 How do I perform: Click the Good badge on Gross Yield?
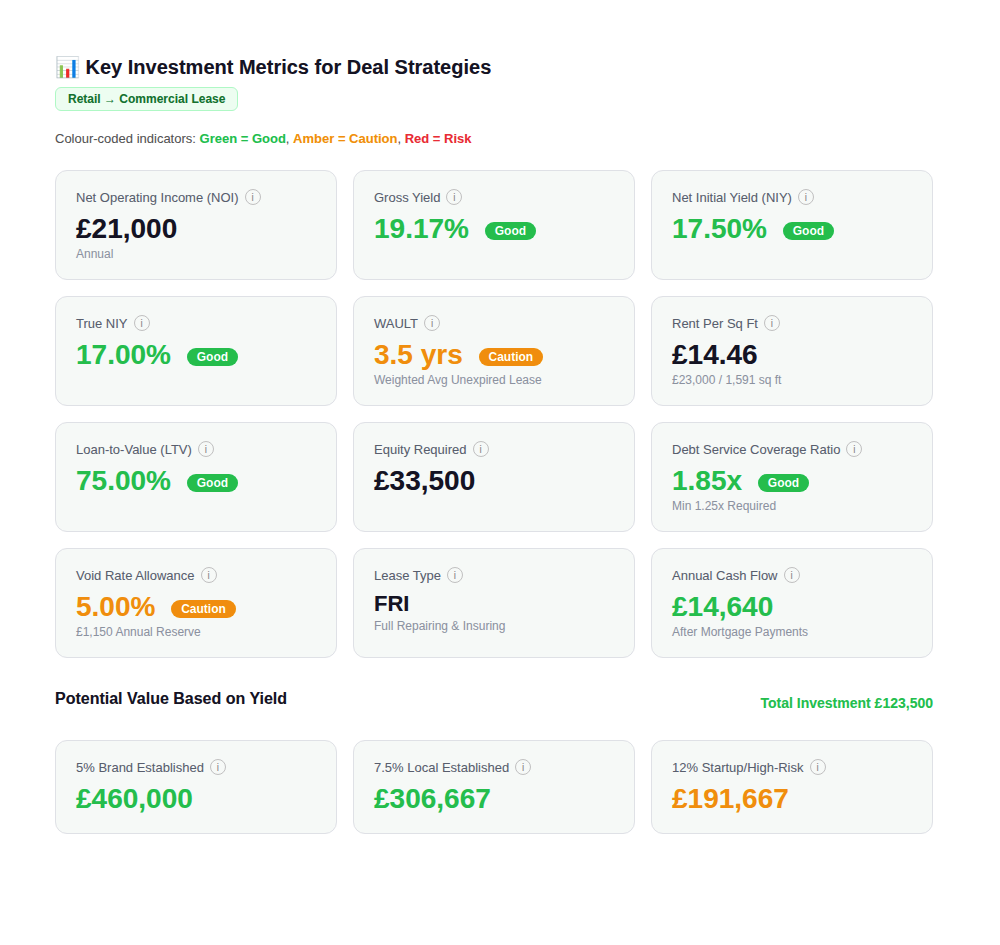(510, 230)
